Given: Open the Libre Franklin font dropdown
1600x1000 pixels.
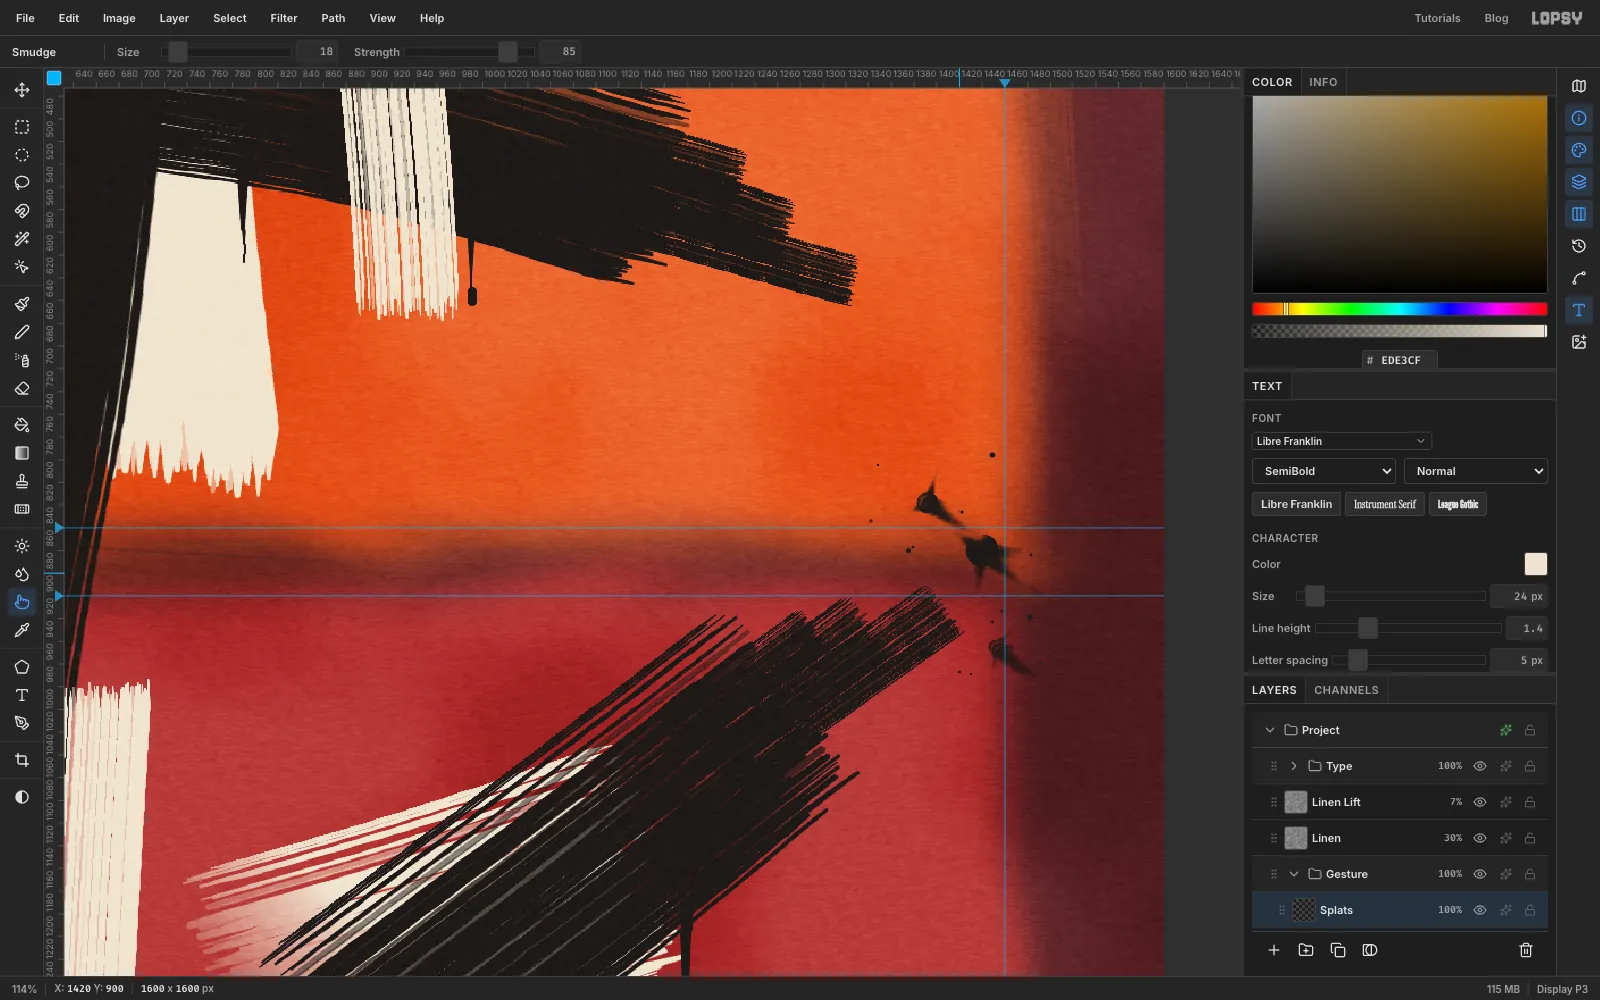Looking at the screenshot, I should click(1341, 441).
